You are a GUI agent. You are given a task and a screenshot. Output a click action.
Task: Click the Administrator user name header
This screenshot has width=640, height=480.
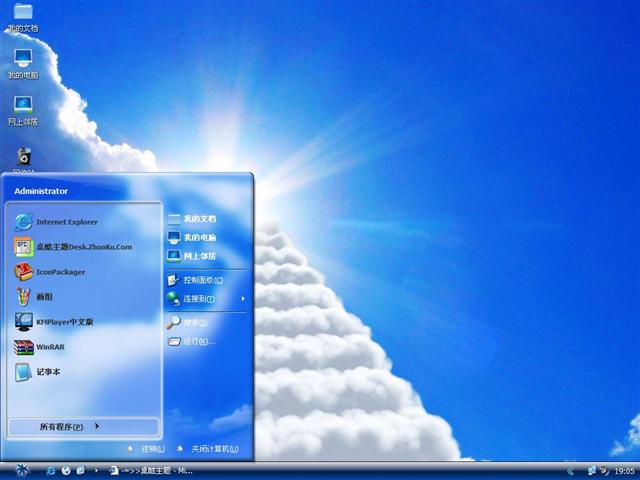click(41, 191)
